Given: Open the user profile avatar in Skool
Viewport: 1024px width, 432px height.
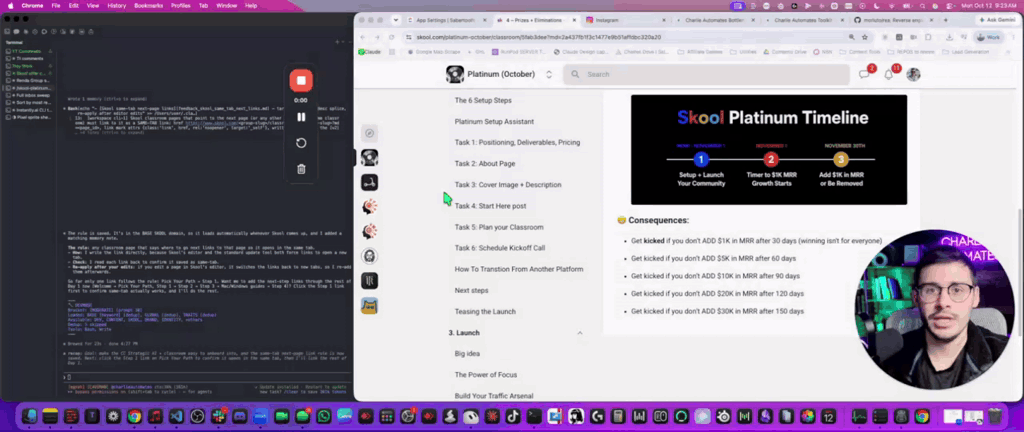Looking at the screenshot, I should pos(913,74).
